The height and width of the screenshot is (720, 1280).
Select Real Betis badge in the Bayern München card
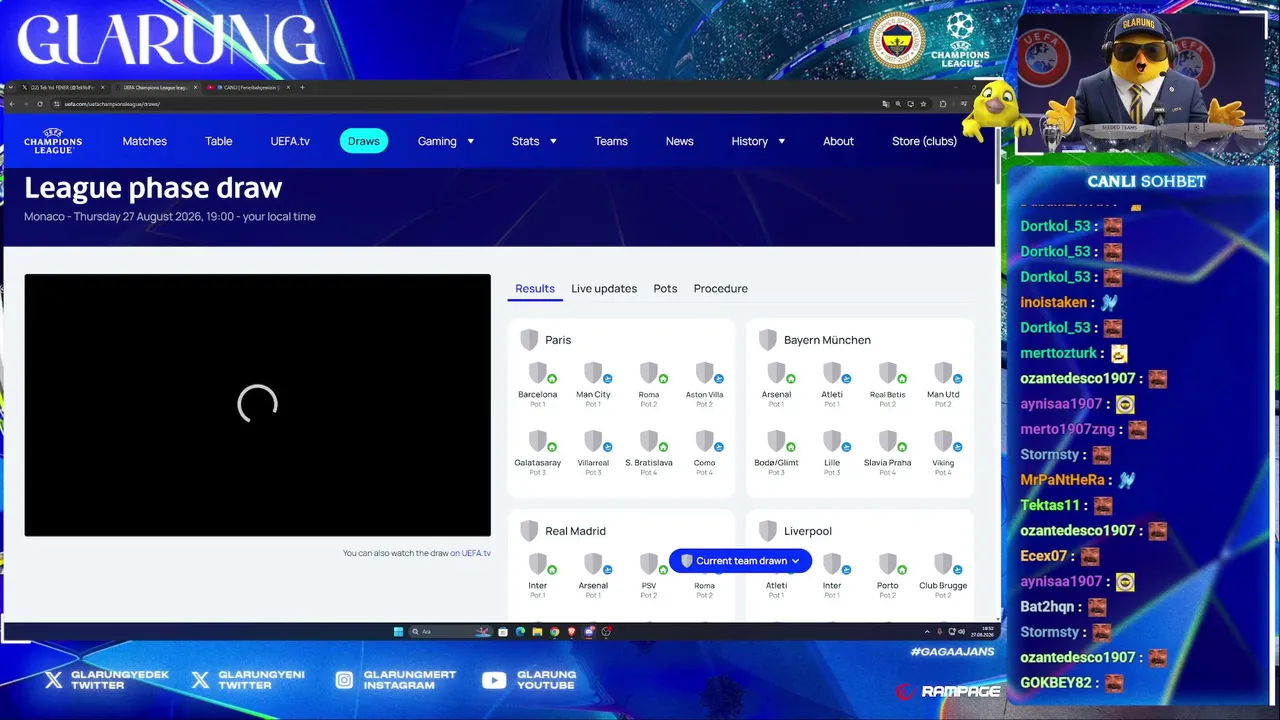tap(888, 373)
